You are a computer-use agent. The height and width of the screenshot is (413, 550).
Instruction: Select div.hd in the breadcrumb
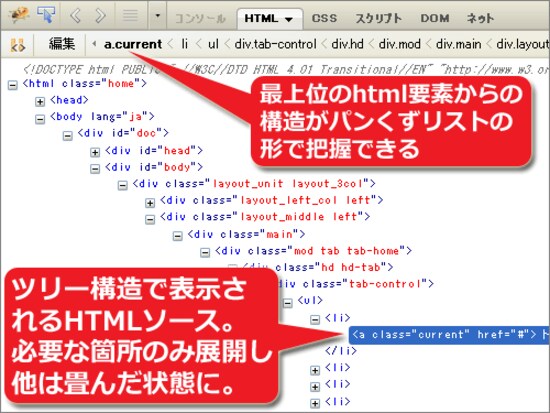(347, 44)
